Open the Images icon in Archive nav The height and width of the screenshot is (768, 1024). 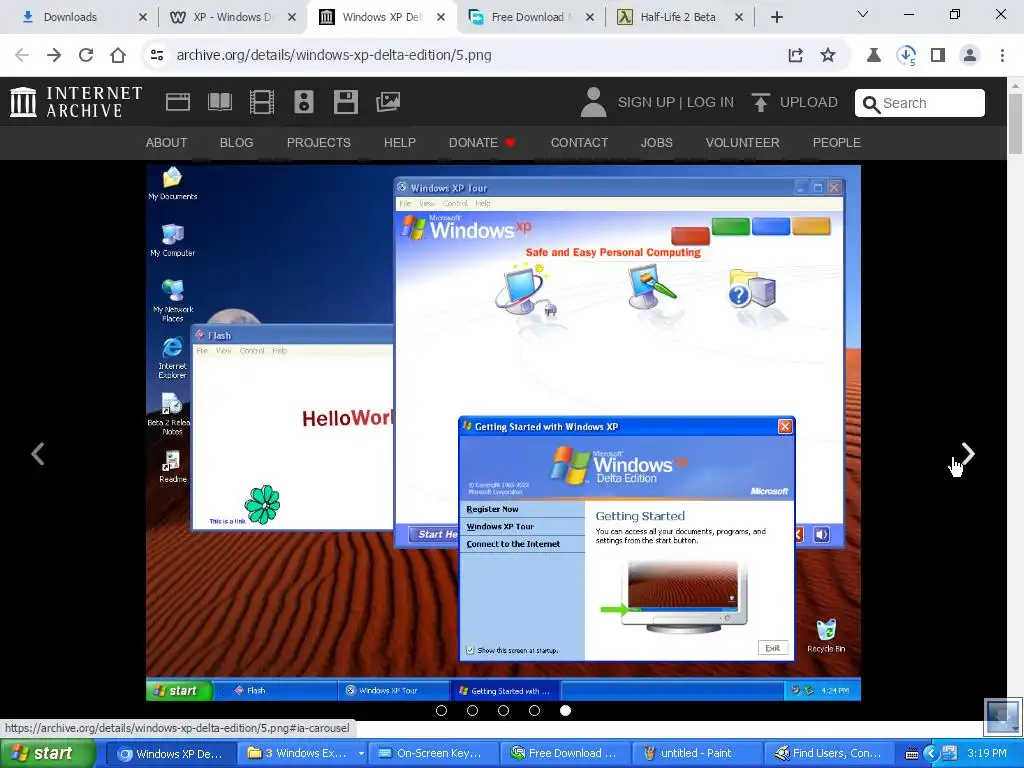click(x=387, y=102)
